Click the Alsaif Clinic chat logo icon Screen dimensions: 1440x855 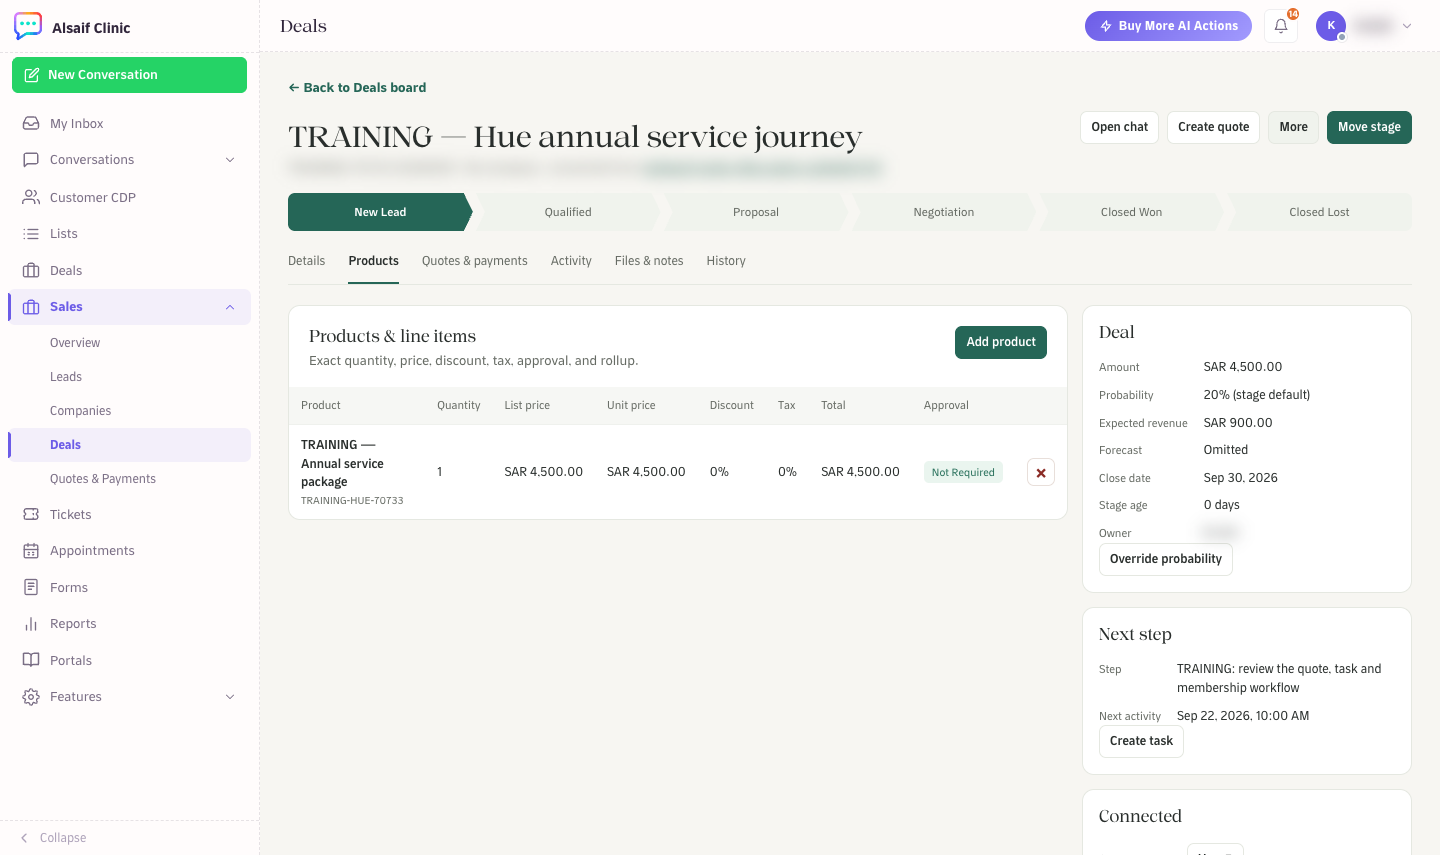click(28, 26)
